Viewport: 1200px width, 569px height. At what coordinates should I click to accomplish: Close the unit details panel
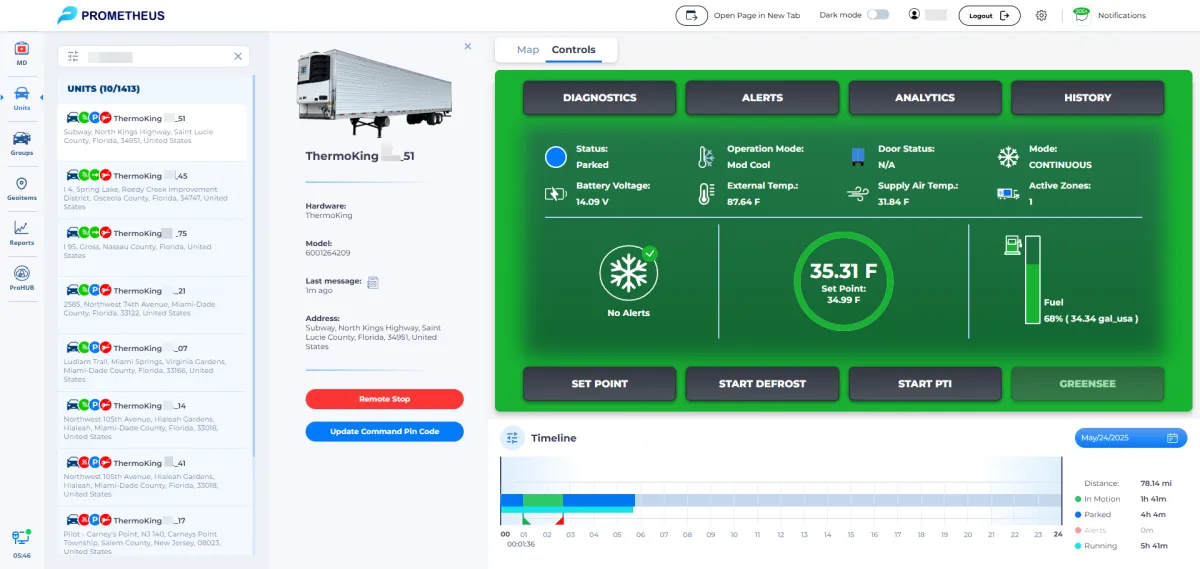tap(467, 46)
